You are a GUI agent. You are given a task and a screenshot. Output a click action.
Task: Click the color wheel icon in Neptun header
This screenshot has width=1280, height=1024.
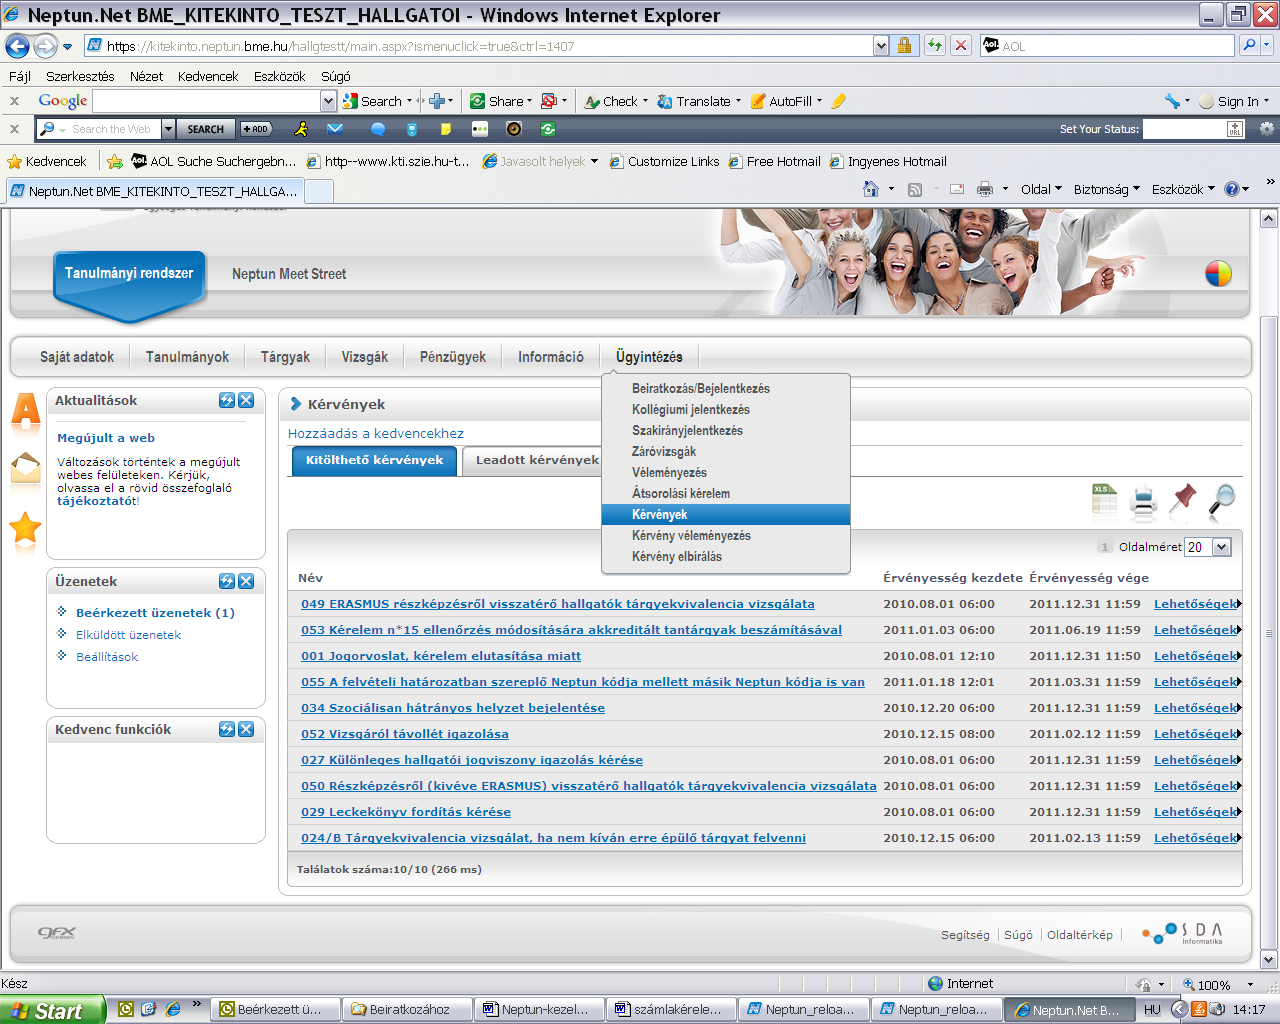tap(1218, 274)
